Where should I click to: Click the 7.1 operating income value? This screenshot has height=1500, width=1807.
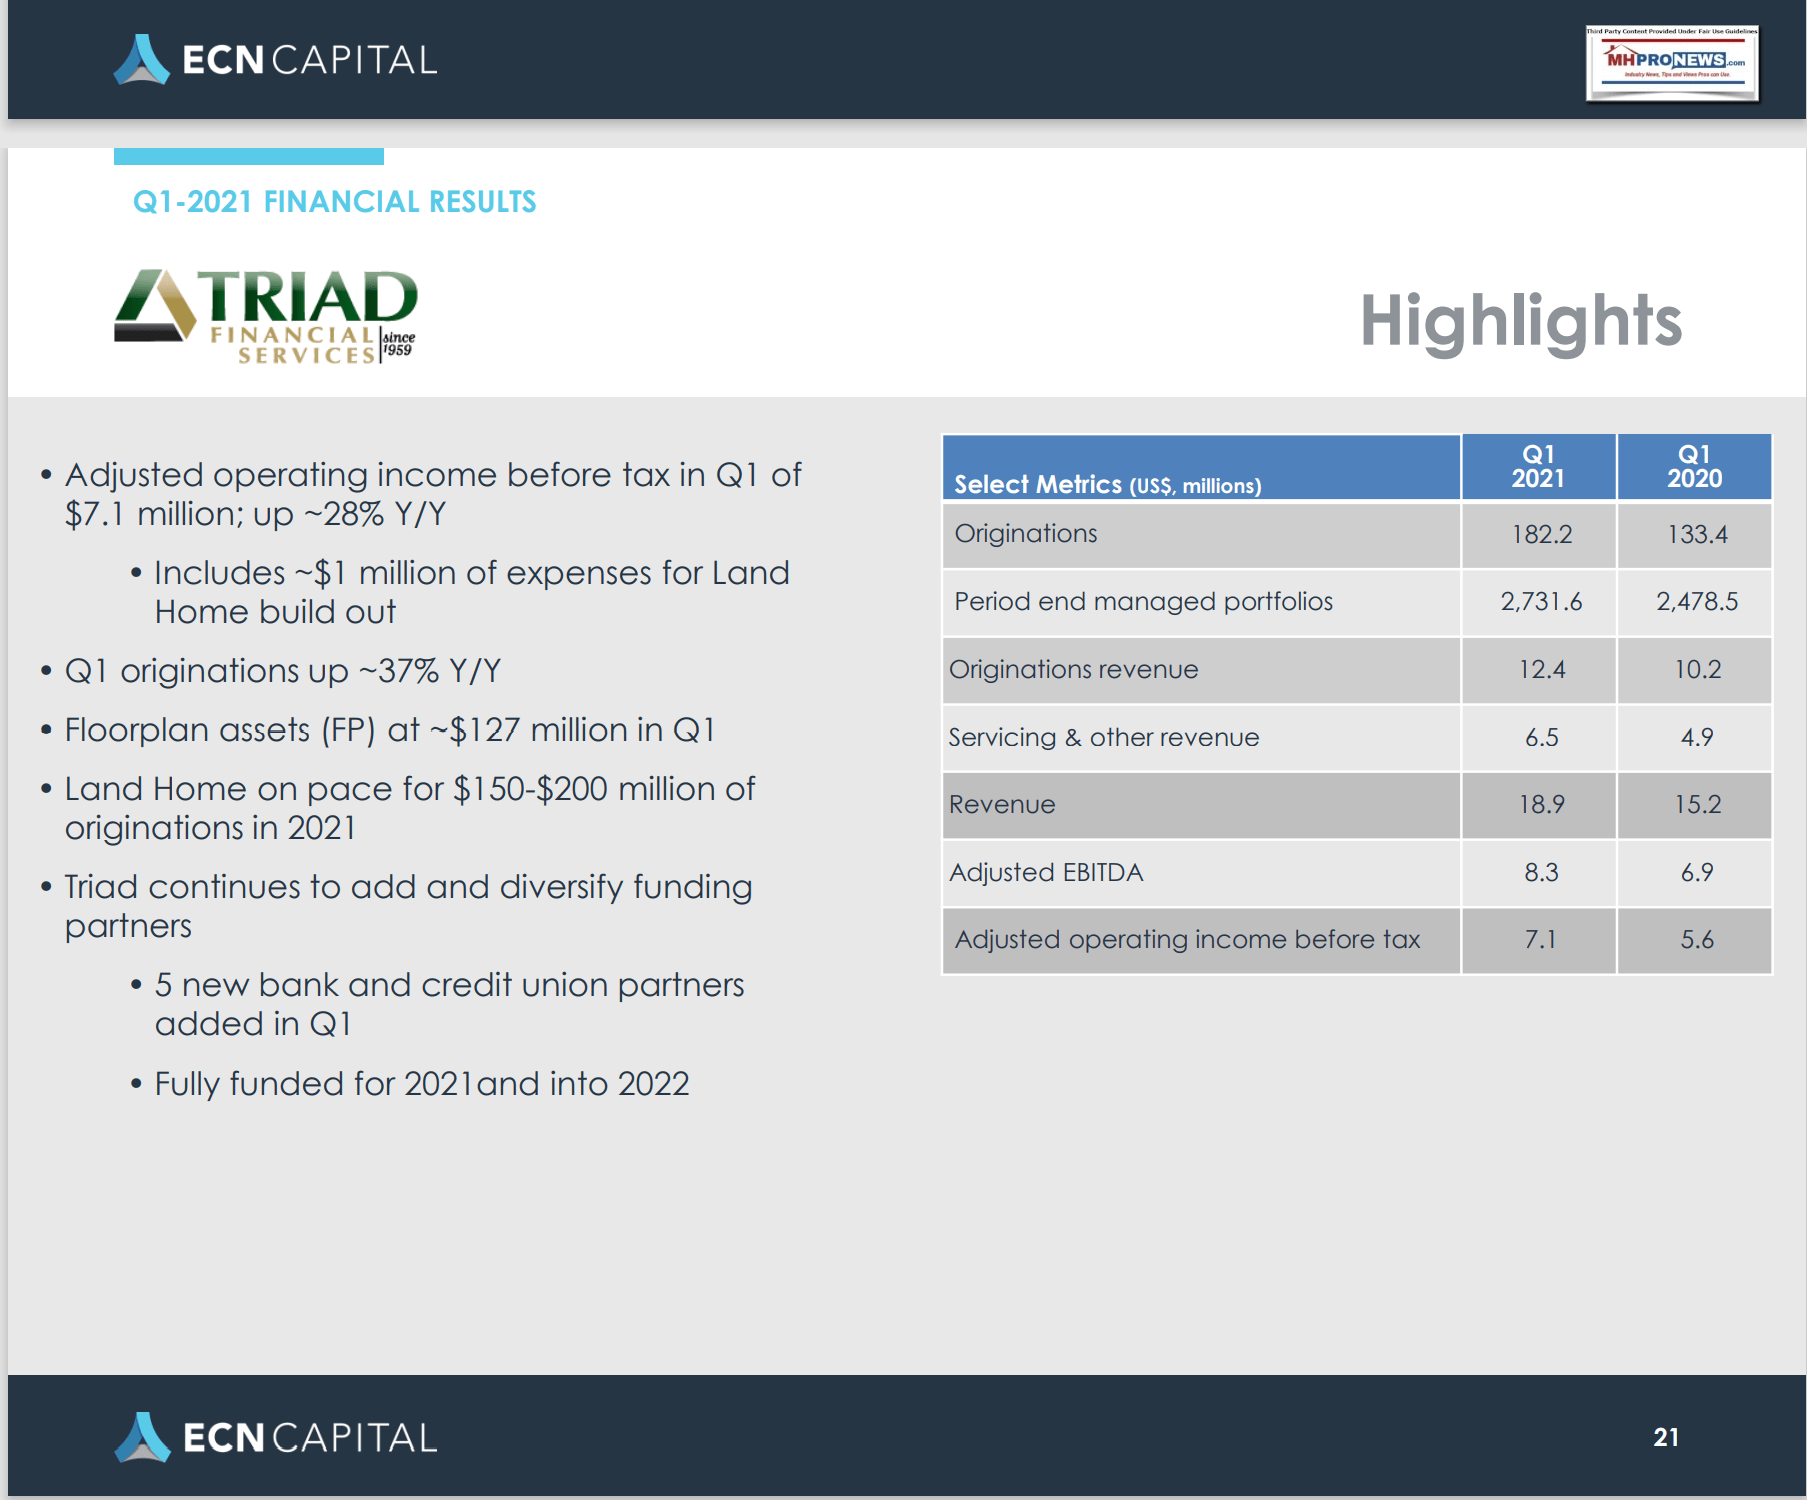[x=1541, y=940]
